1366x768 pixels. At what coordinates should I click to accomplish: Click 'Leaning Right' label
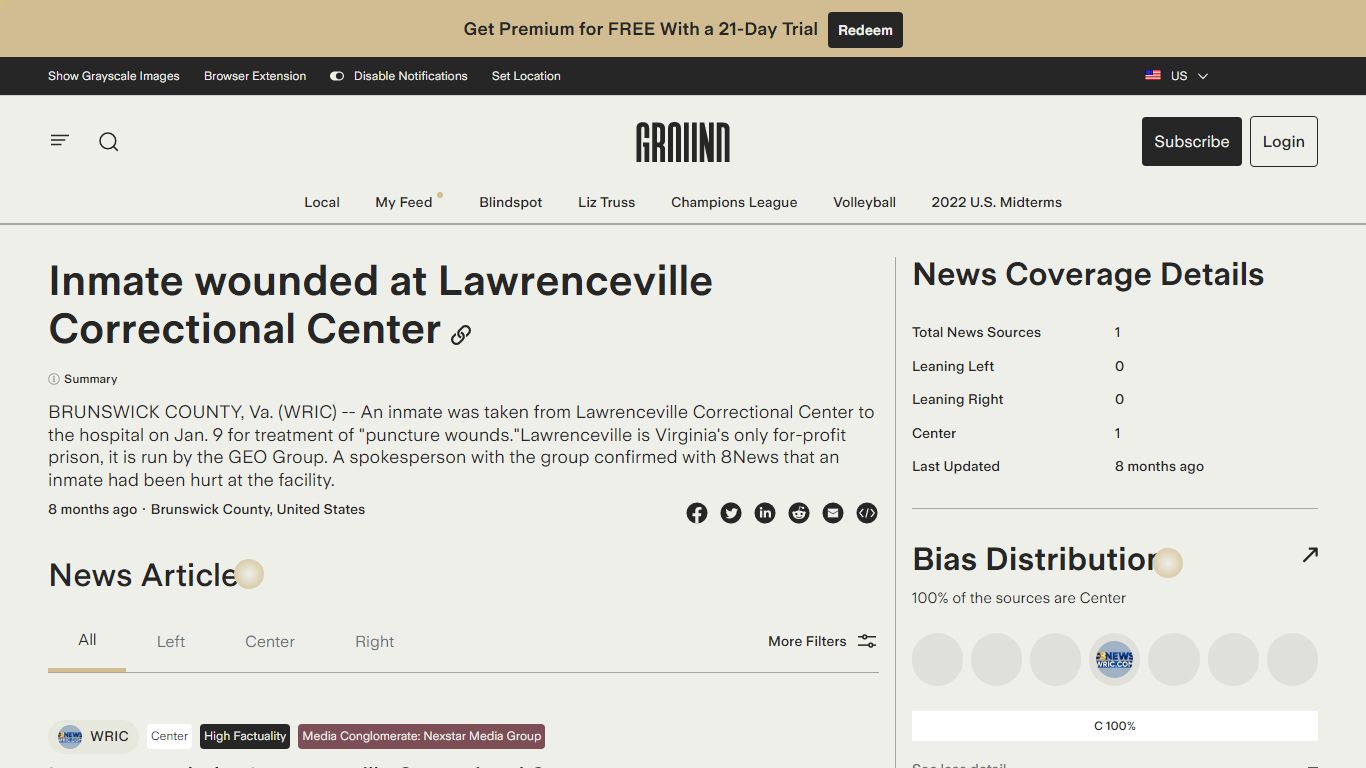coord(958,399)
